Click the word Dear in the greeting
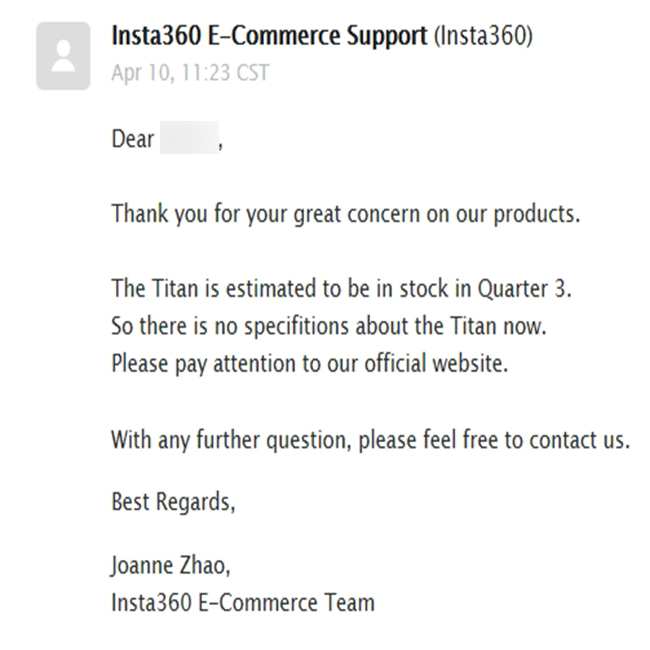 point(133,138)
